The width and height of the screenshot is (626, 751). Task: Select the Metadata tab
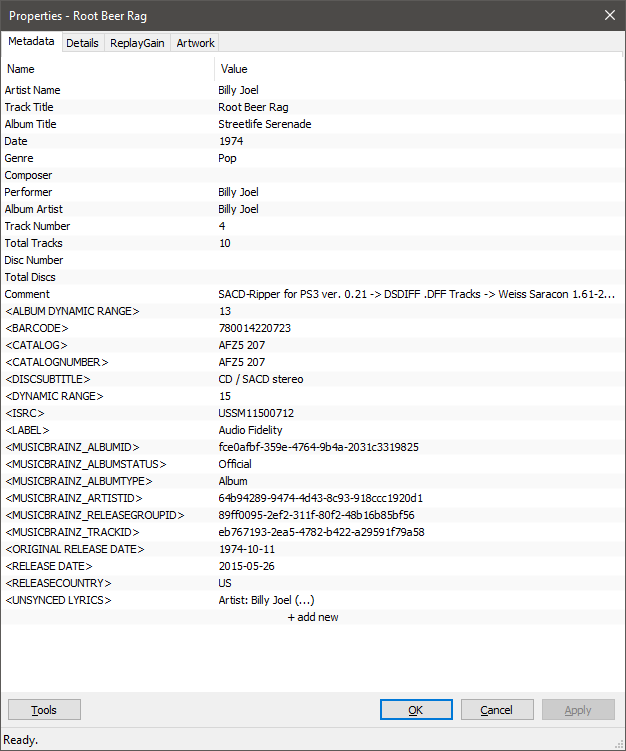click(x=31, y=42)
